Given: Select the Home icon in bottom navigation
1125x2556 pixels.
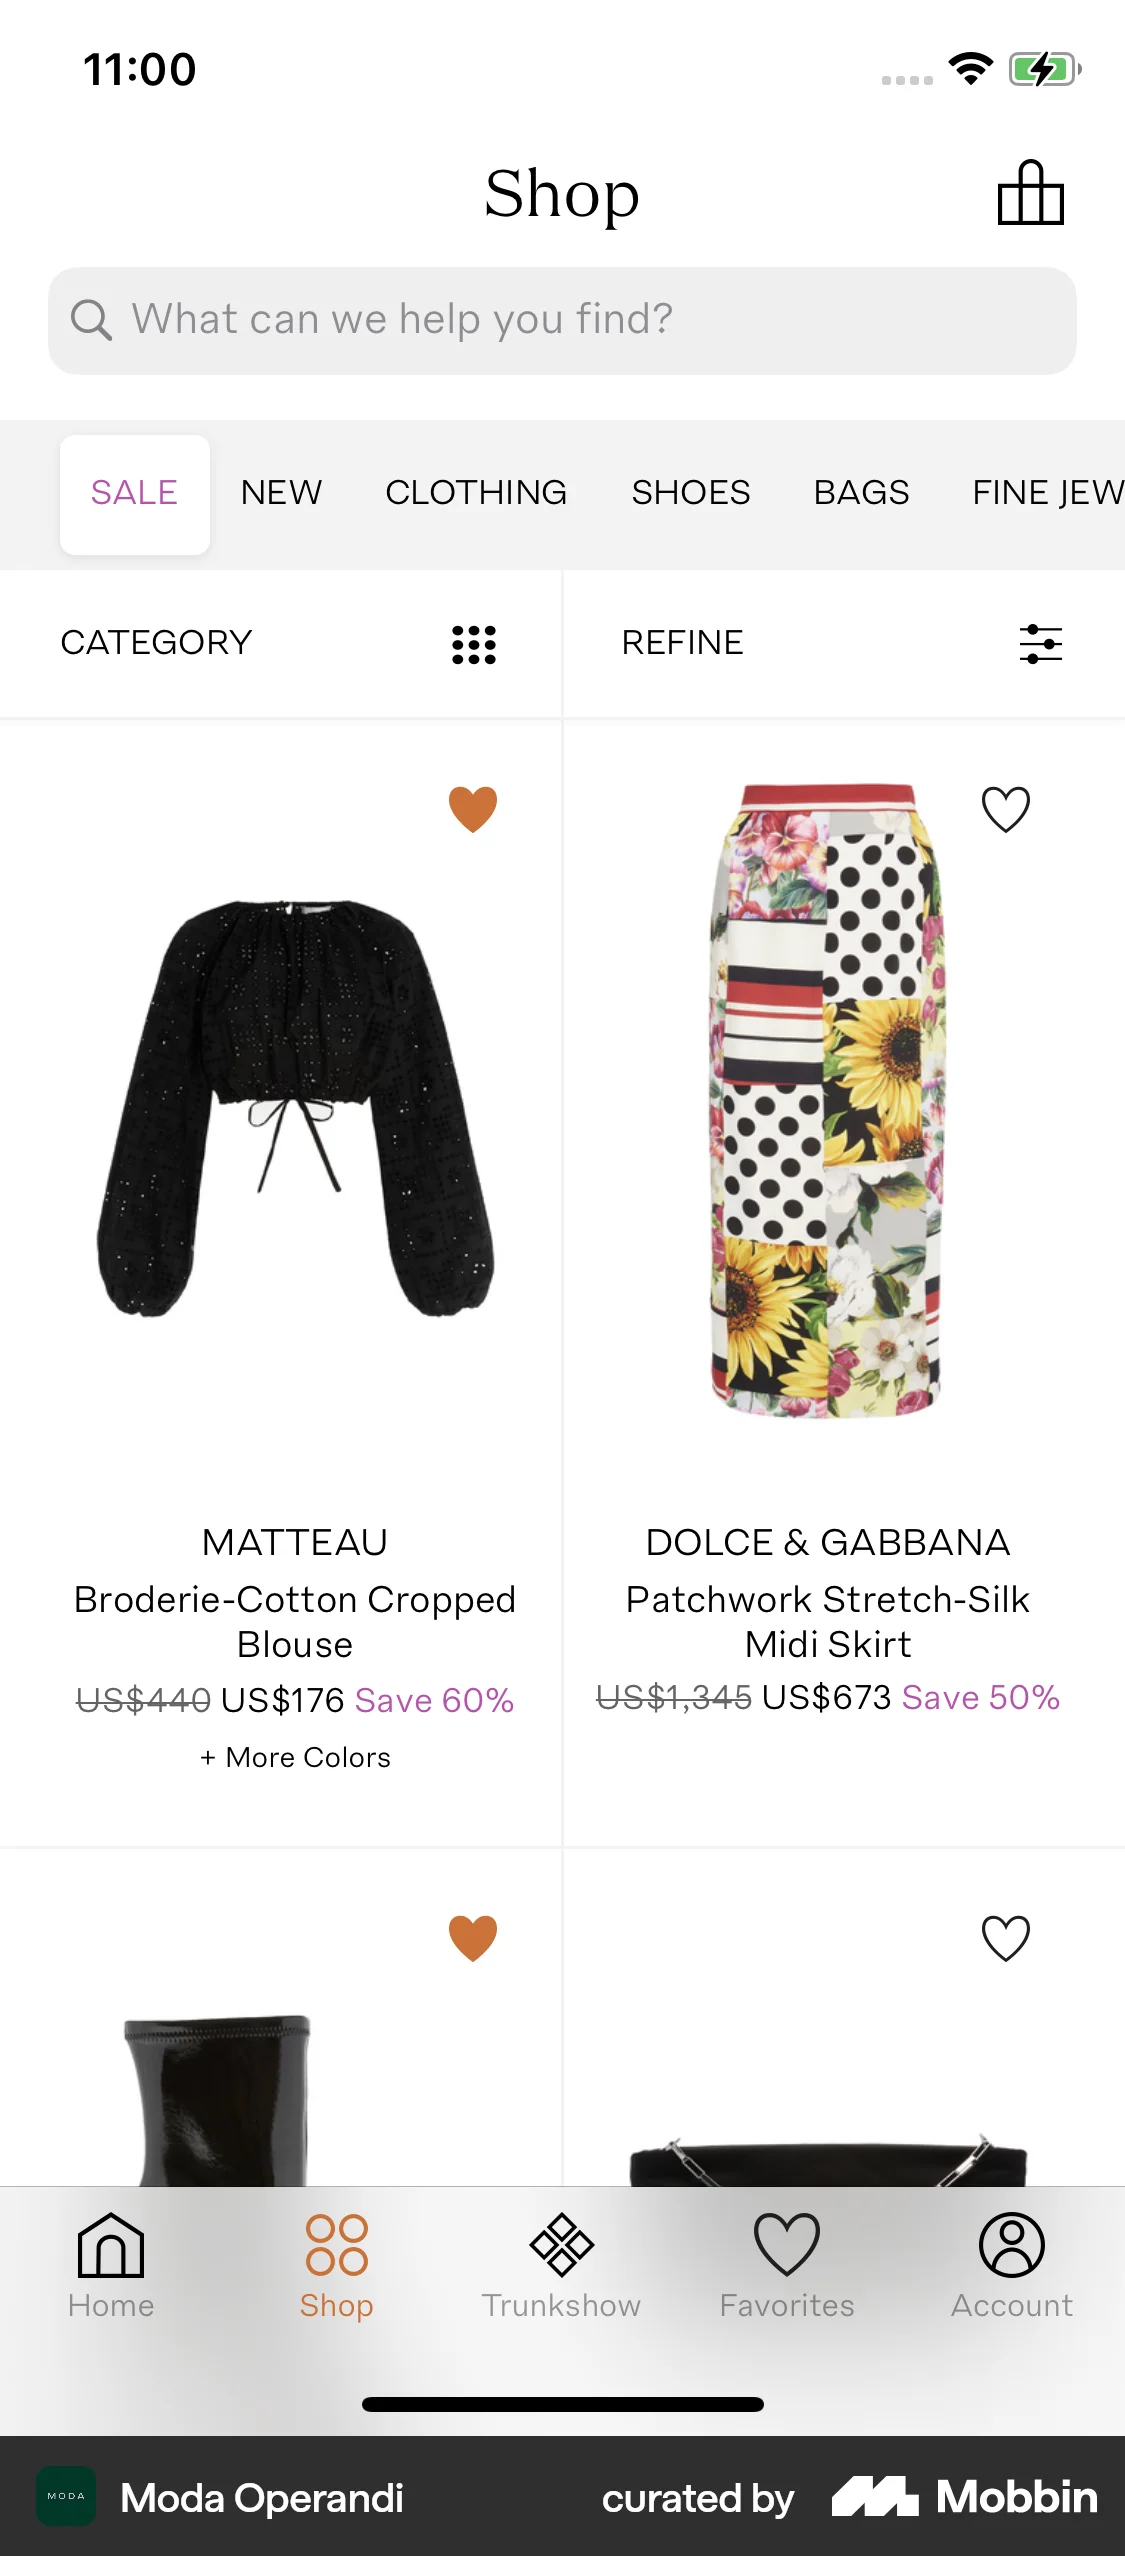Looking at the screenshot, I should click(110, 2266).
